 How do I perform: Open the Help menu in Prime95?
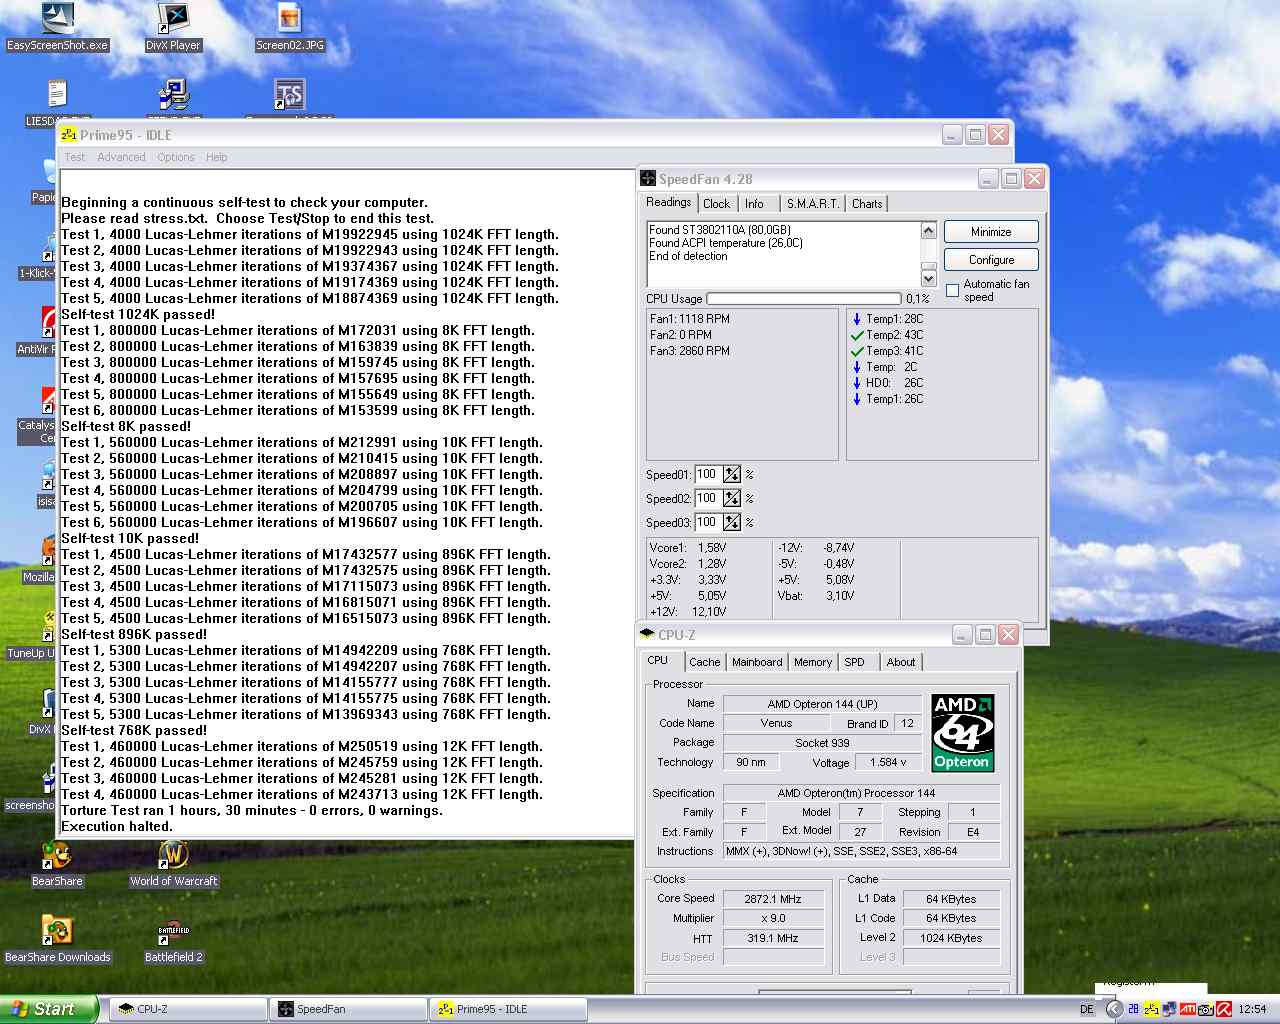(x=217, y=157)
